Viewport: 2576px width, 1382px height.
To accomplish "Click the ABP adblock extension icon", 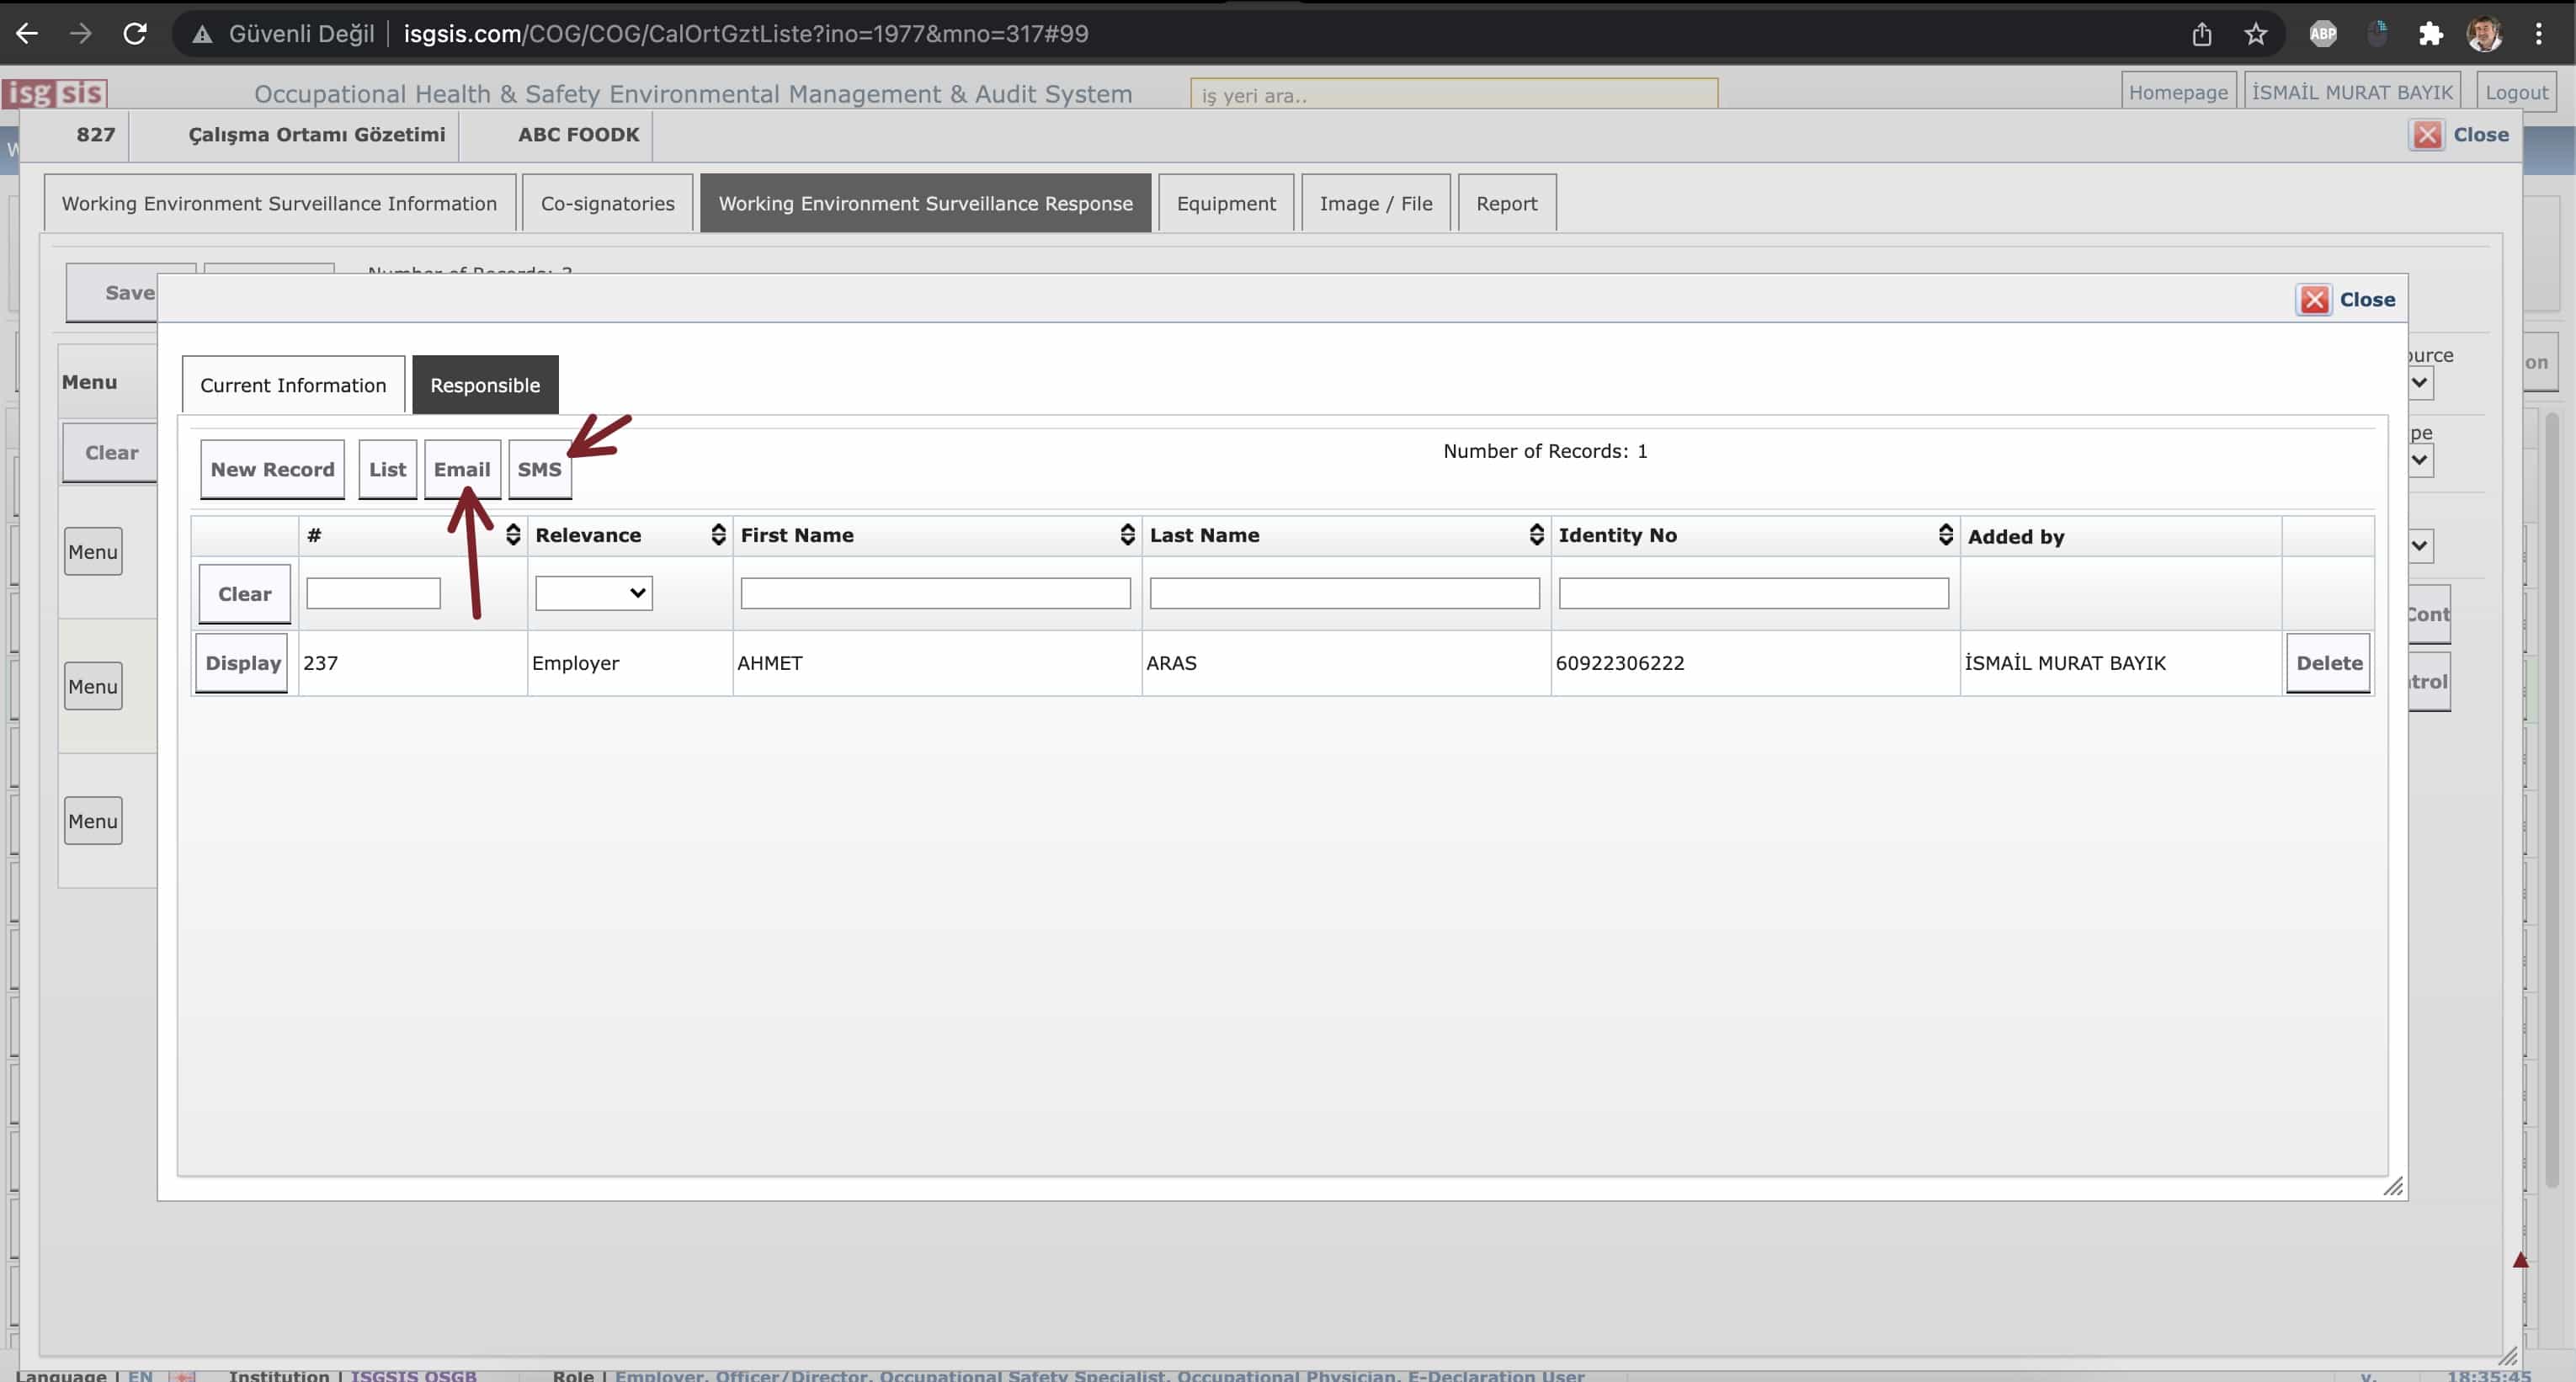I will (x=2322, y=34).
